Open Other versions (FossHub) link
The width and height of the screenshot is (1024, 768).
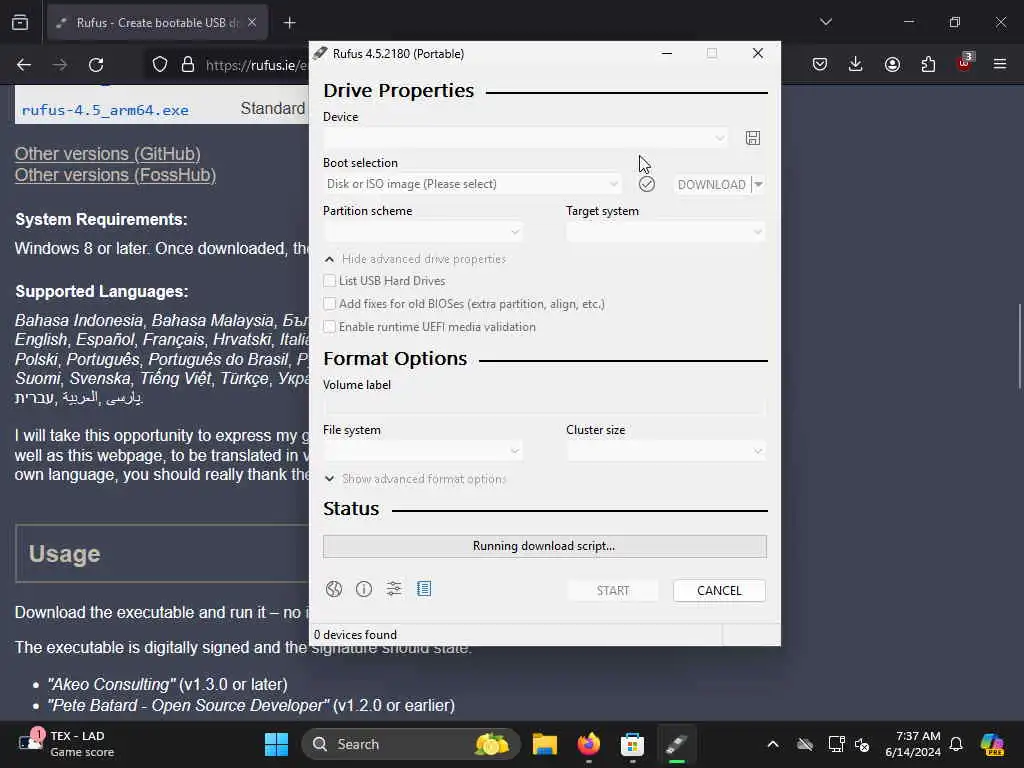tap(116, 175)
